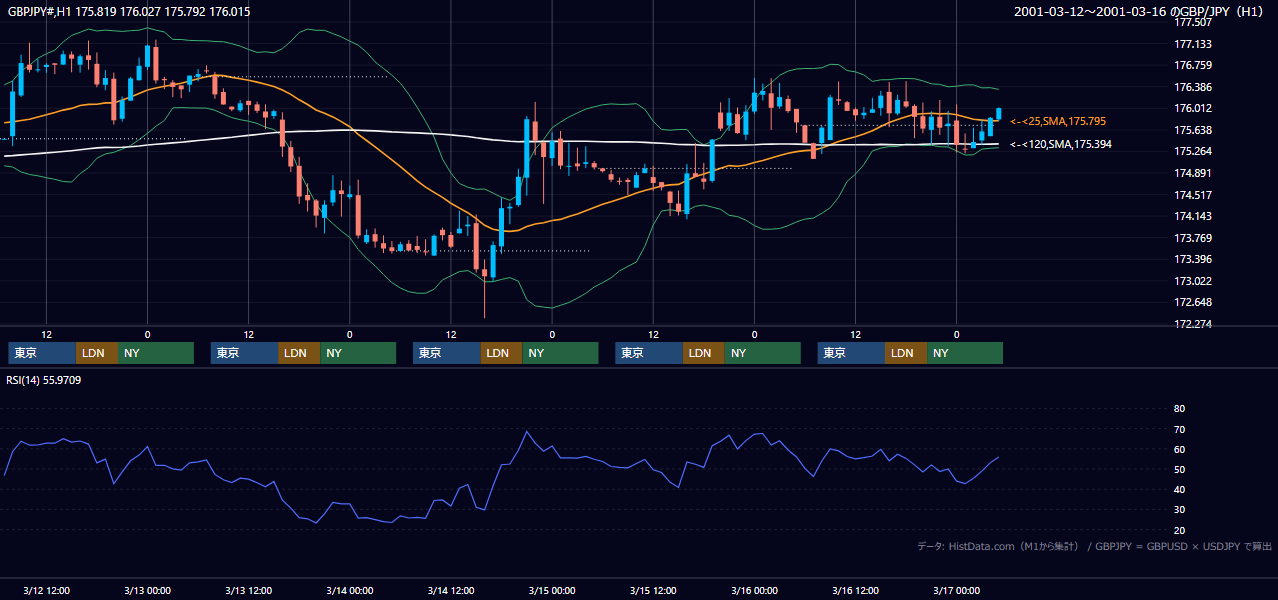Click the RSI axis level 70
1278x600 pixels.
click(1179, 429)
